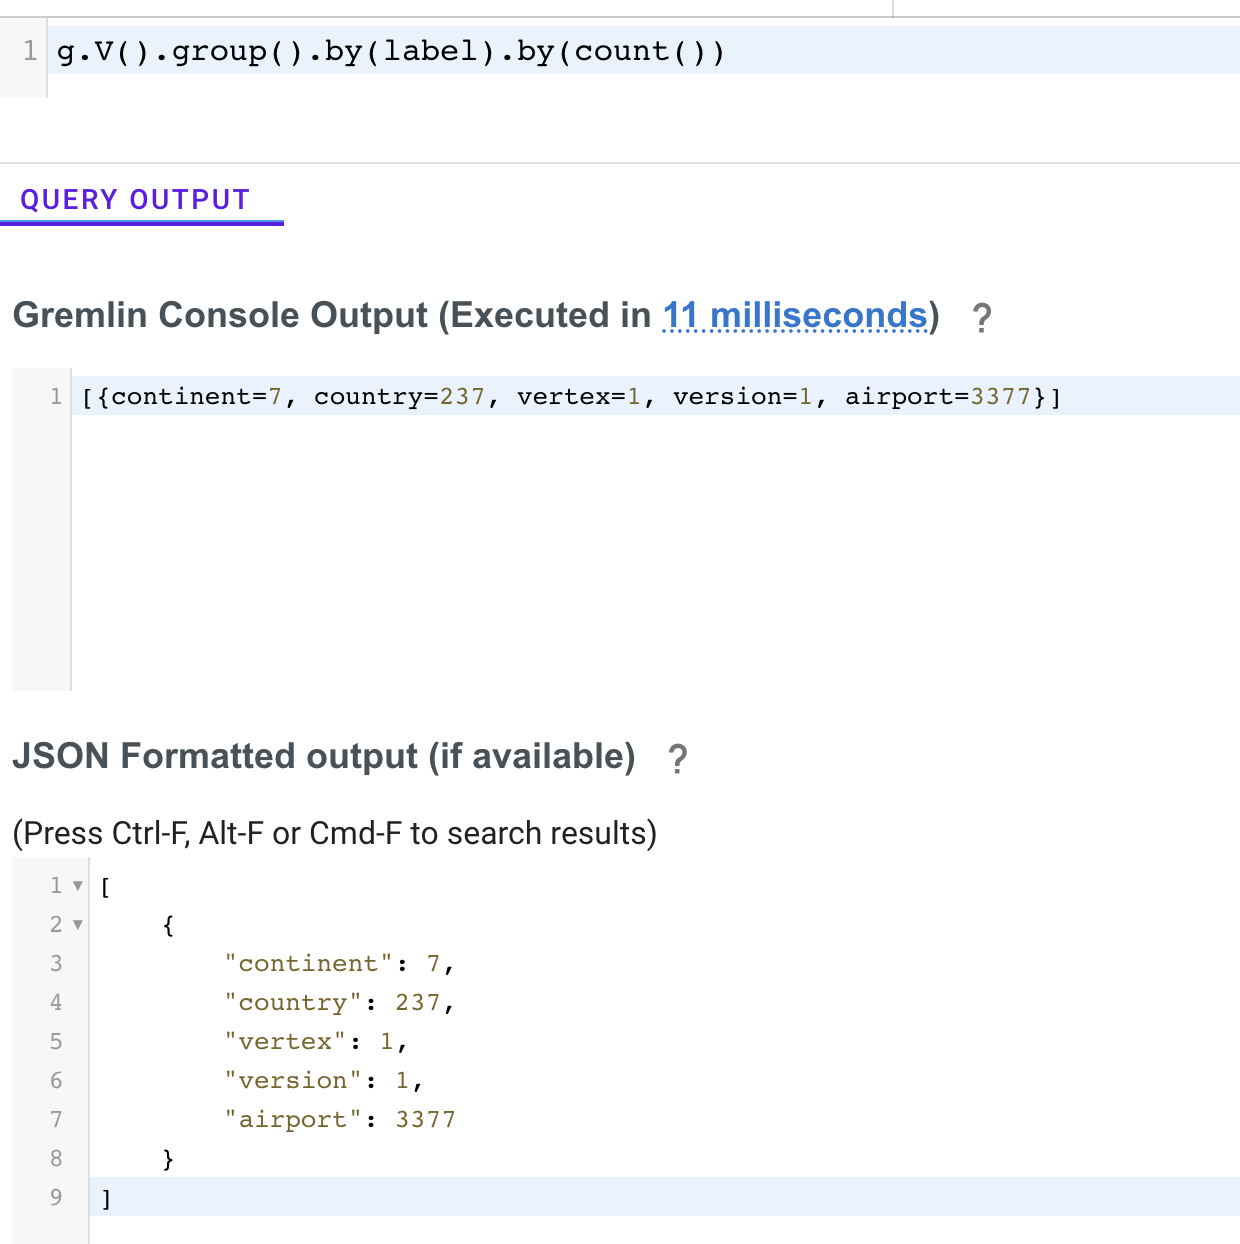Screen dimensions: 1240x1244
Task: Click the Press Ctrl-F search hint text
Action: 334,833
